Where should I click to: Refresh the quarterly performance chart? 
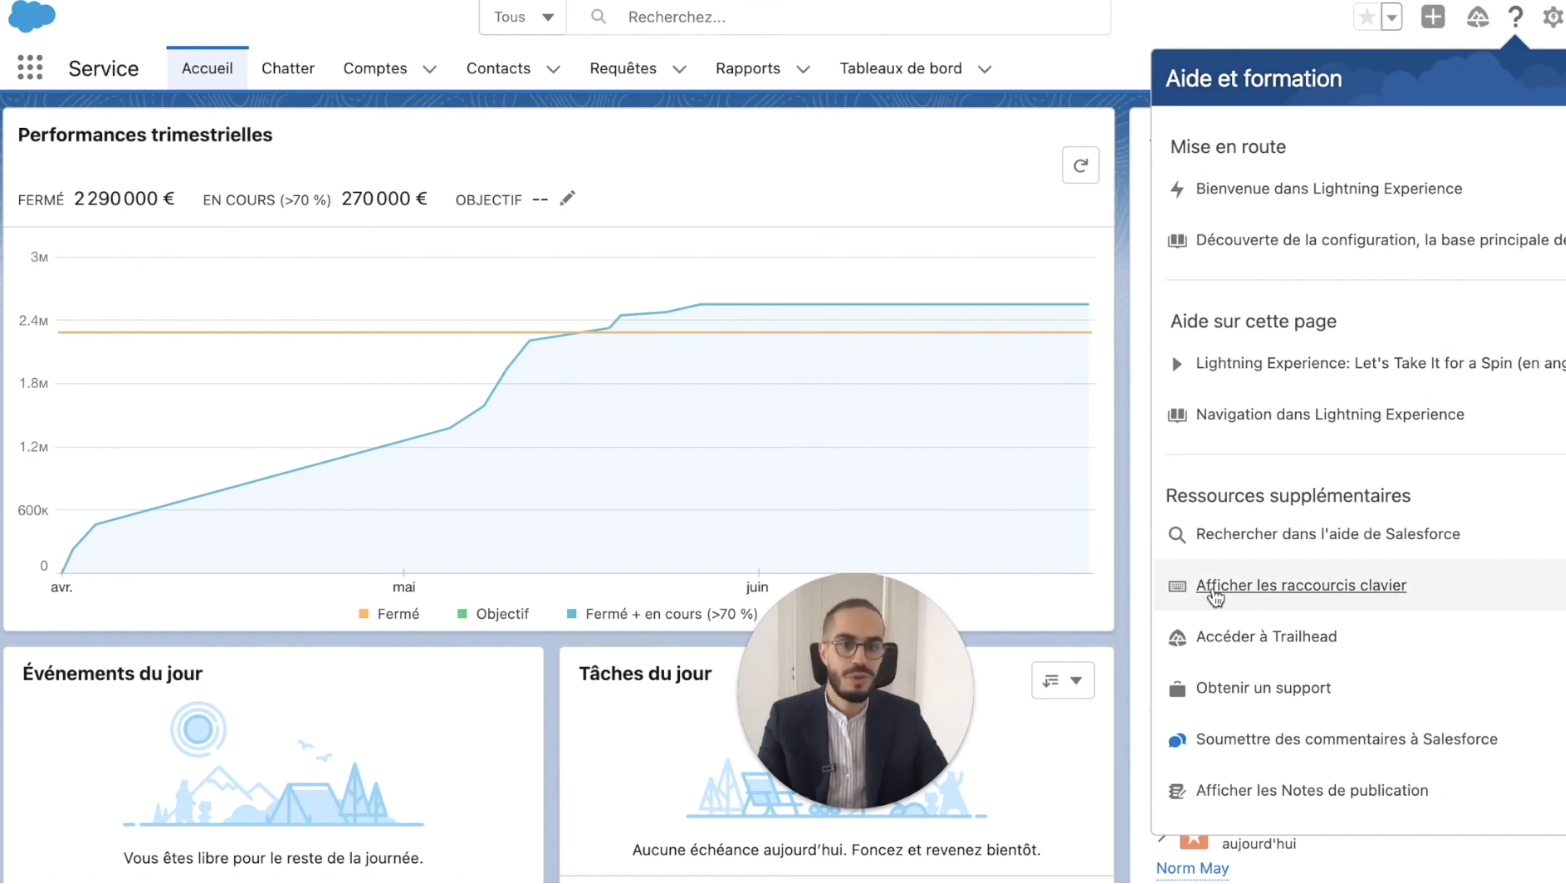pos(1080,166)
